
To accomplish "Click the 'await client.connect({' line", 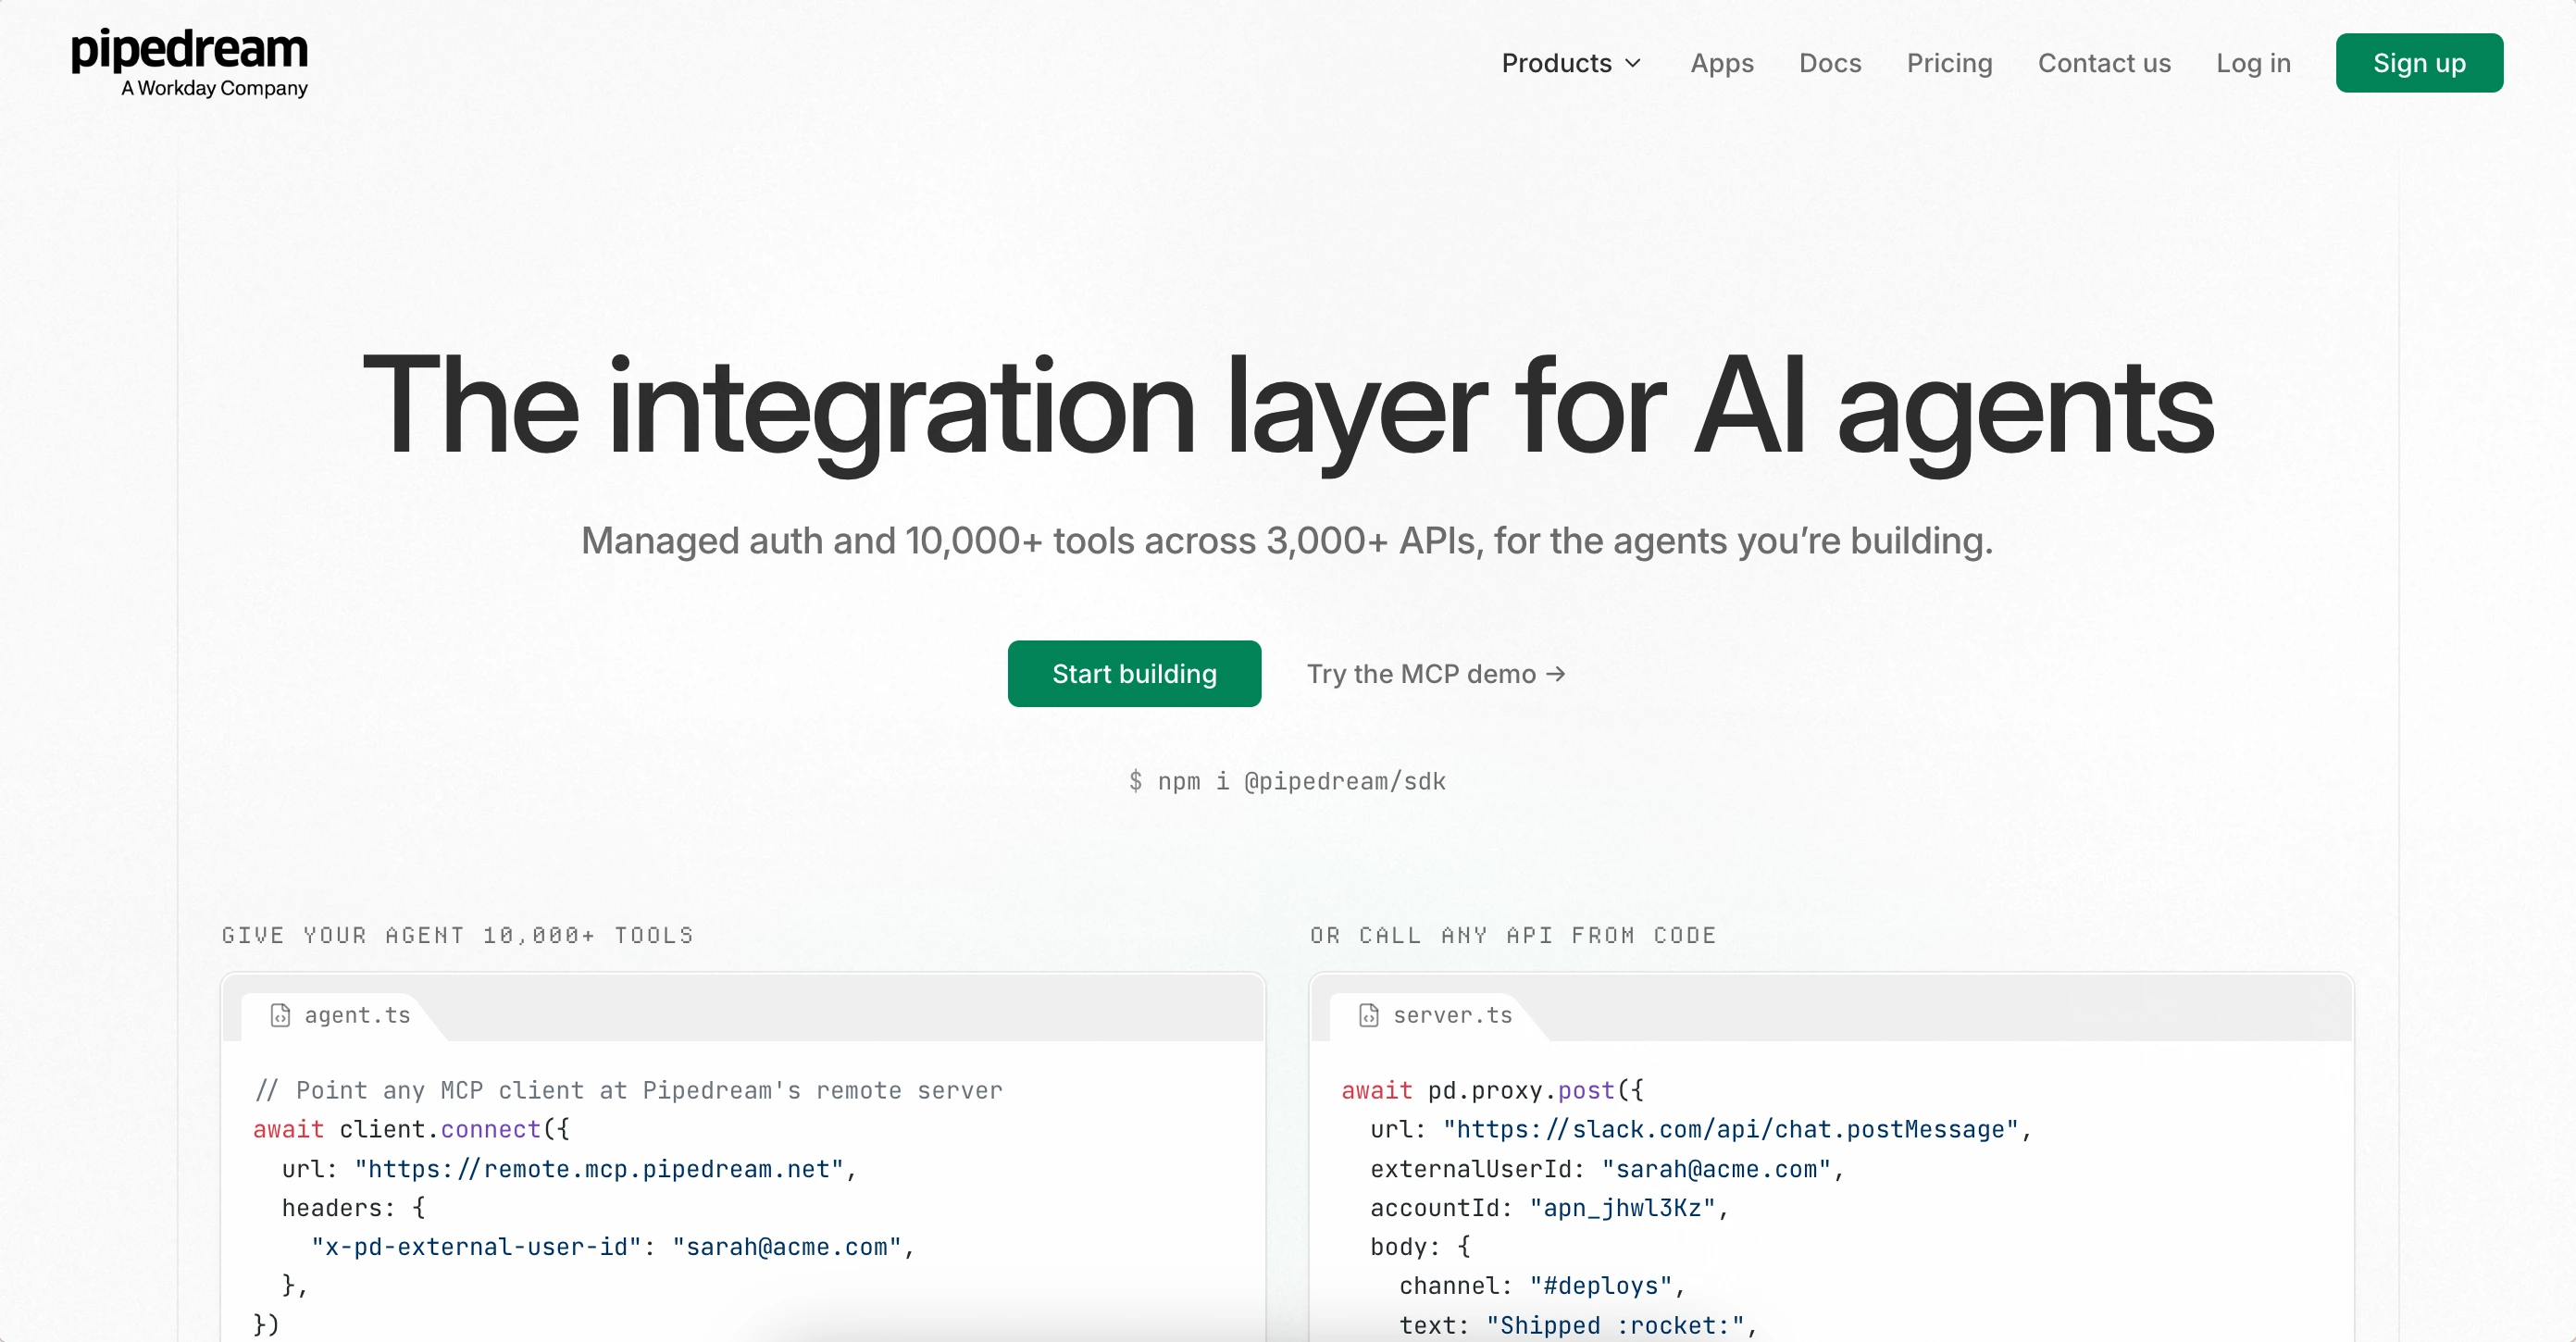I will coord(411,1129).
